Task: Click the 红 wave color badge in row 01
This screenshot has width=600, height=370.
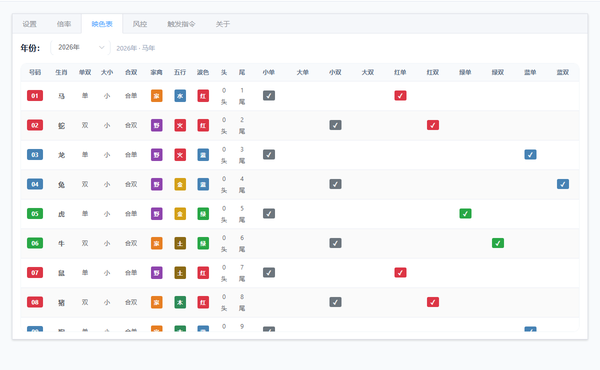Action: click(203, 96)
